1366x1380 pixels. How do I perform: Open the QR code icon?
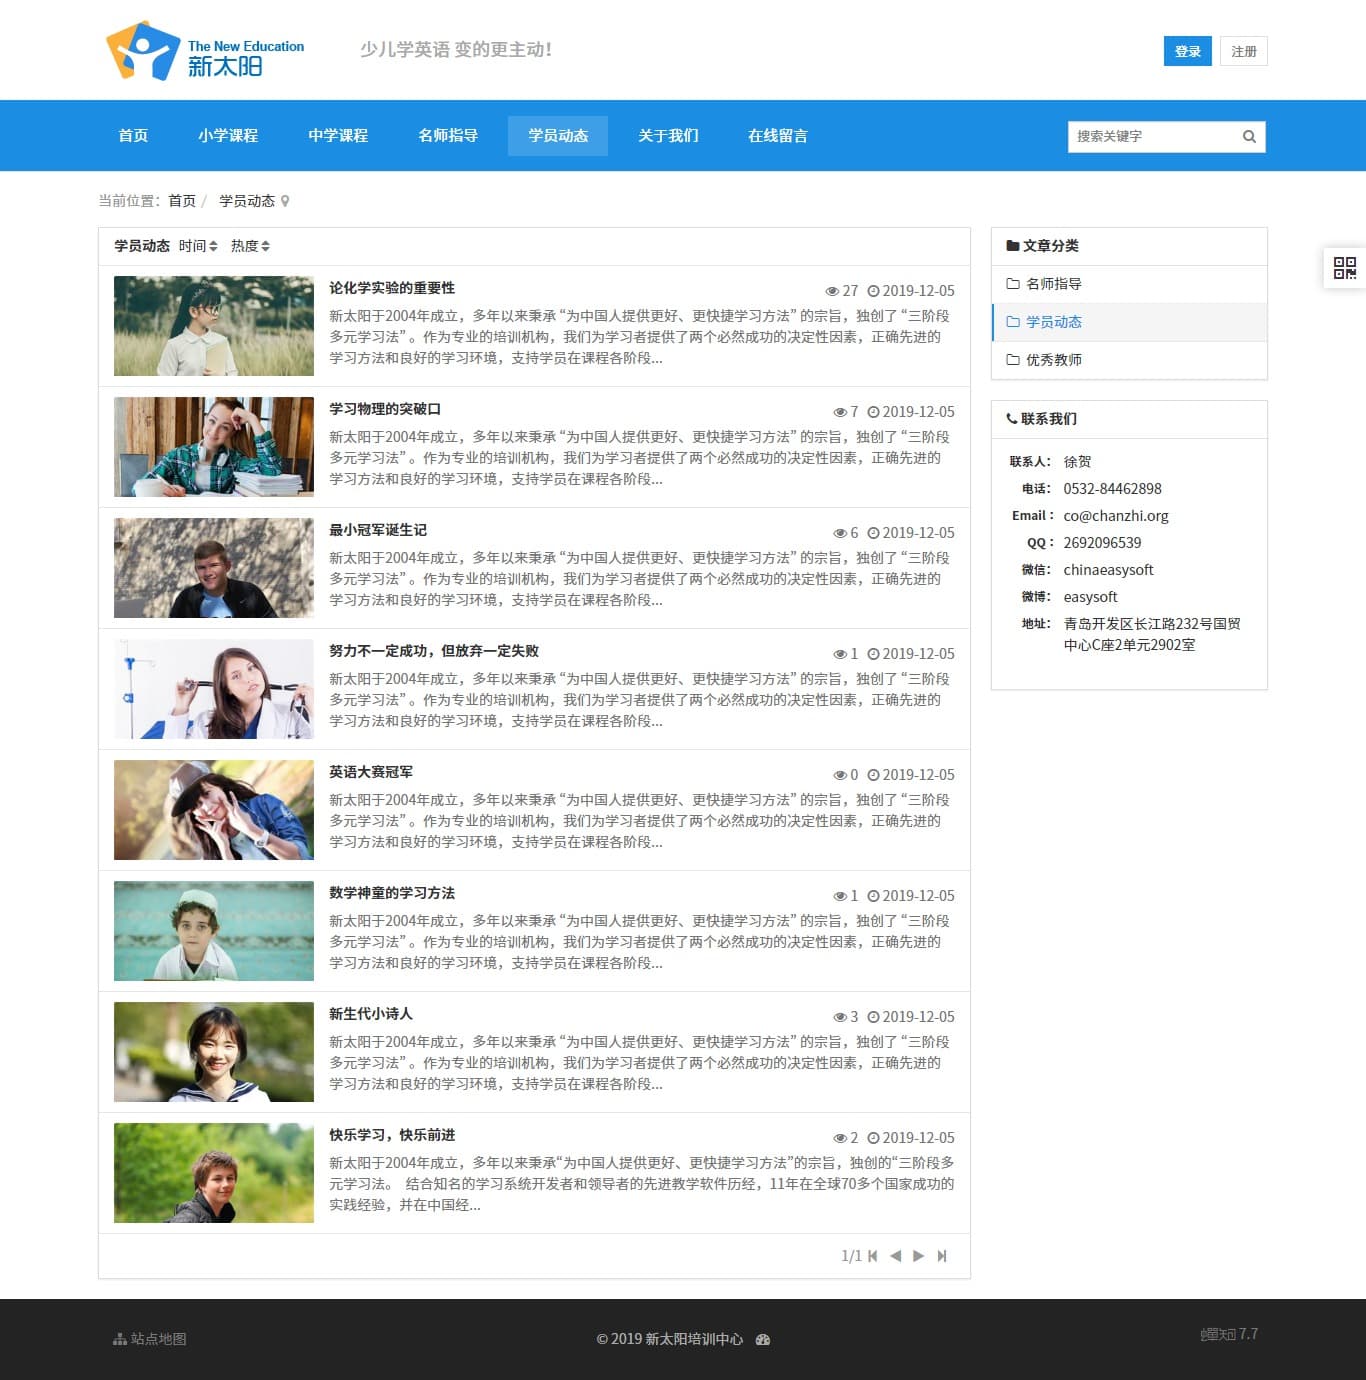[x=1345, y=268]
